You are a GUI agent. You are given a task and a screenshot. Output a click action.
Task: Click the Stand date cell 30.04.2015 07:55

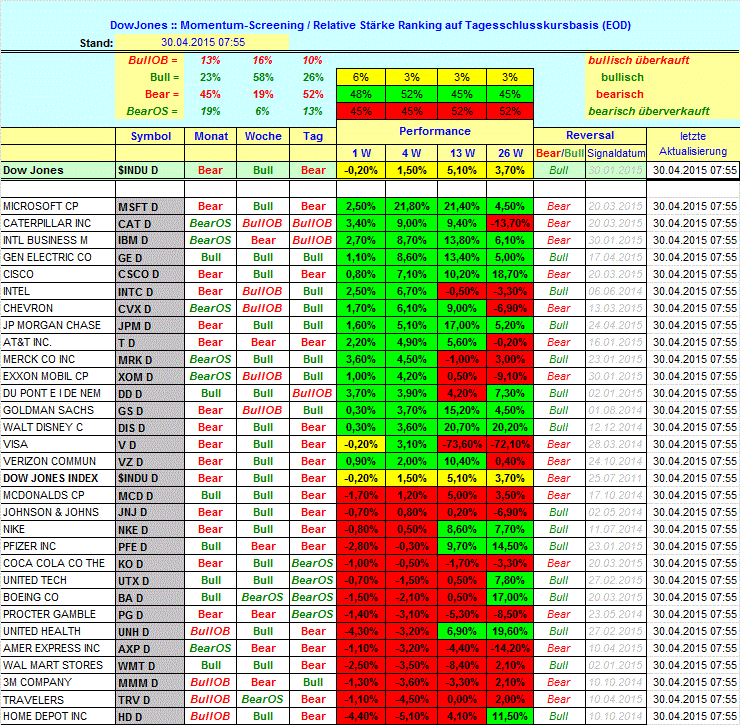202,42
